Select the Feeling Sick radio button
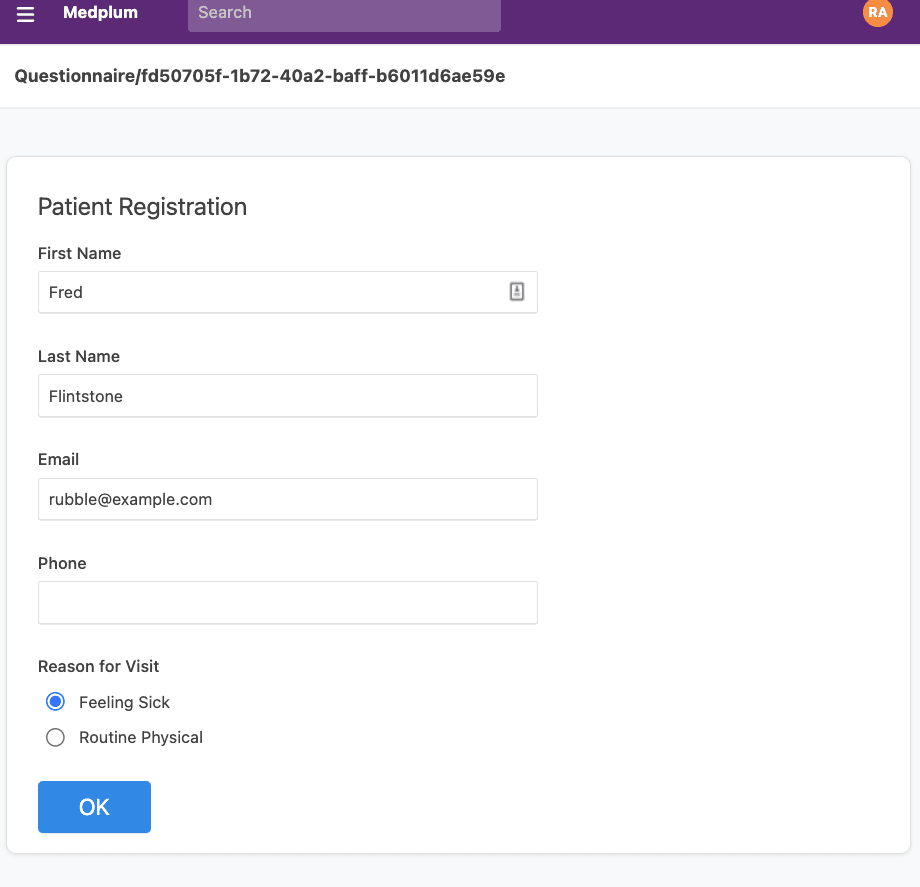The height and width of the screenshot is (887, 920). (55, 701)
